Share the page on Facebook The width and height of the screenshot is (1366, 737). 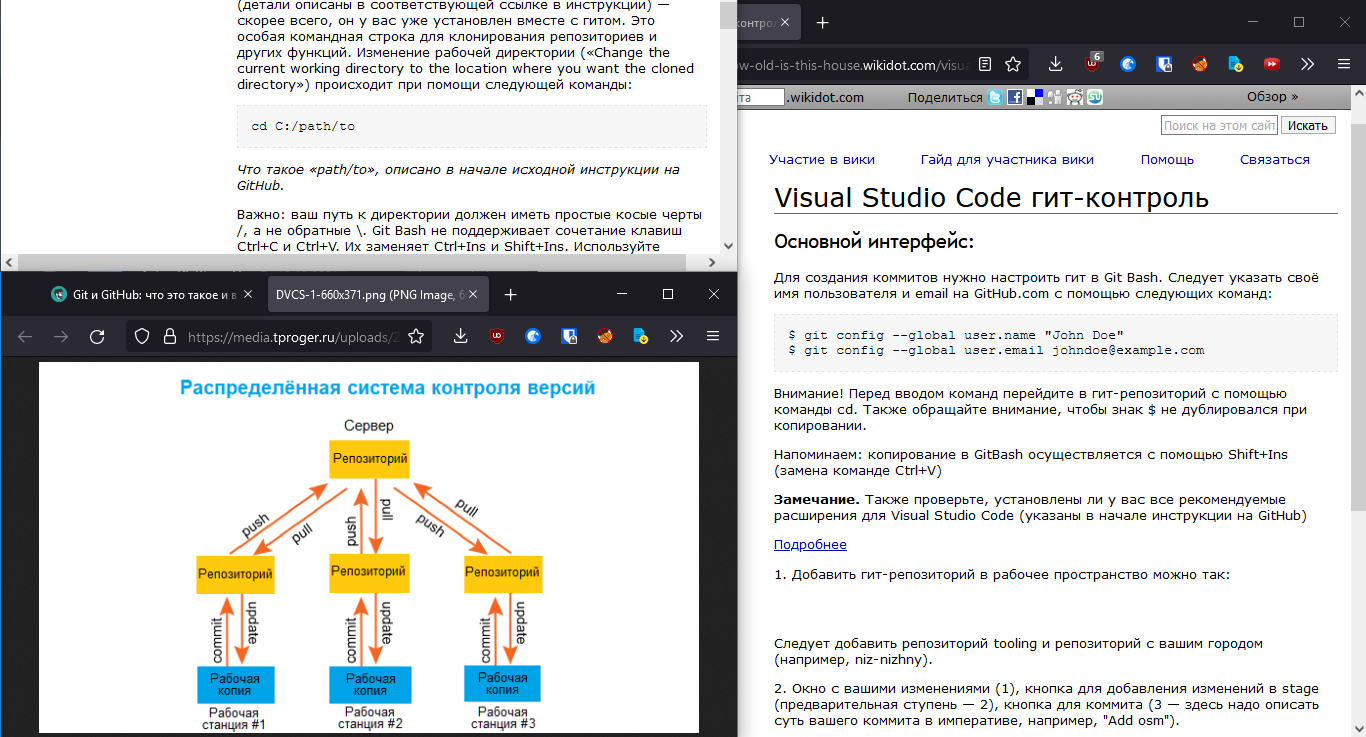tap(1014, 97)
